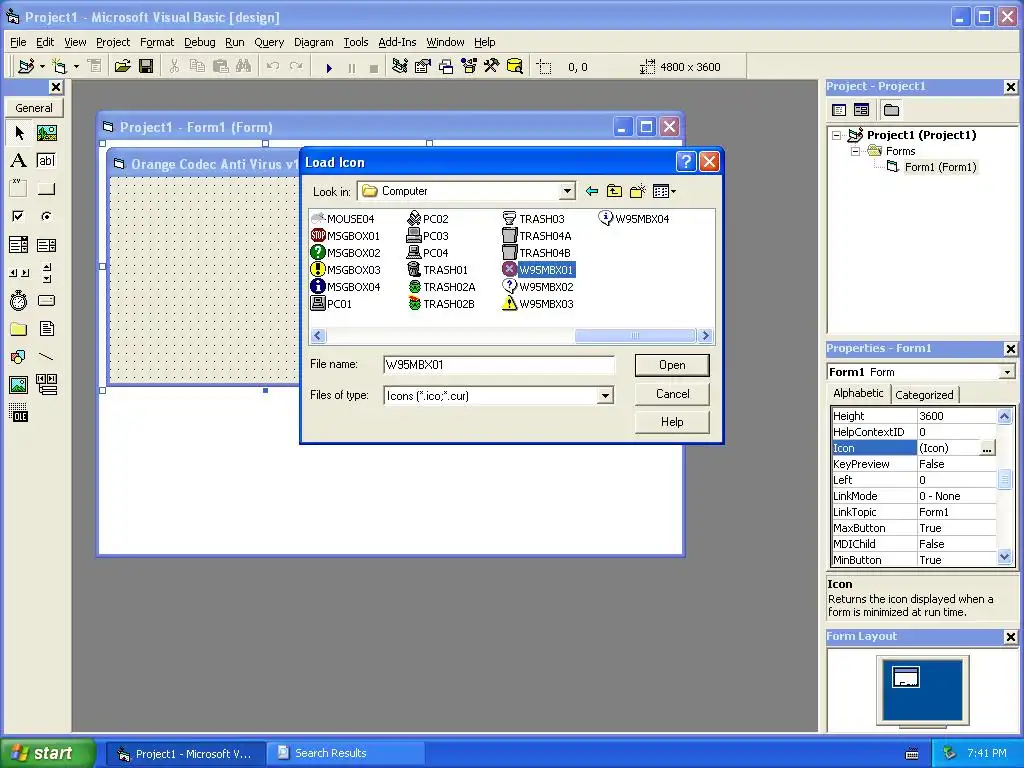
Task: Open the Debug menu
Action: pos(199,42)
